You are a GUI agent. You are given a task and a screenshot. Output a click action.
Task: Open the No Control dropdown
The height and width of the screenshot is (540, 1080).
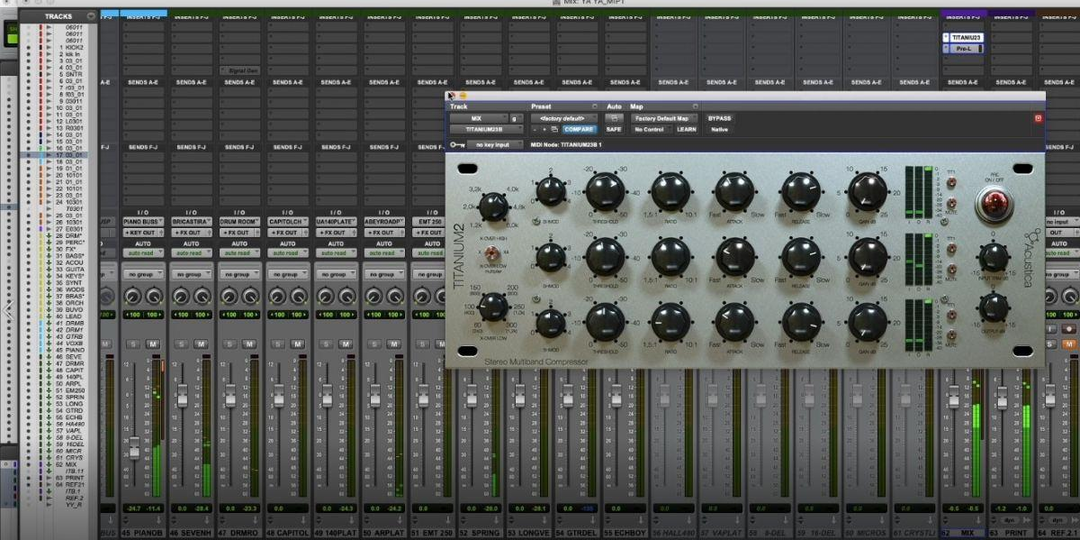(650, 129)
